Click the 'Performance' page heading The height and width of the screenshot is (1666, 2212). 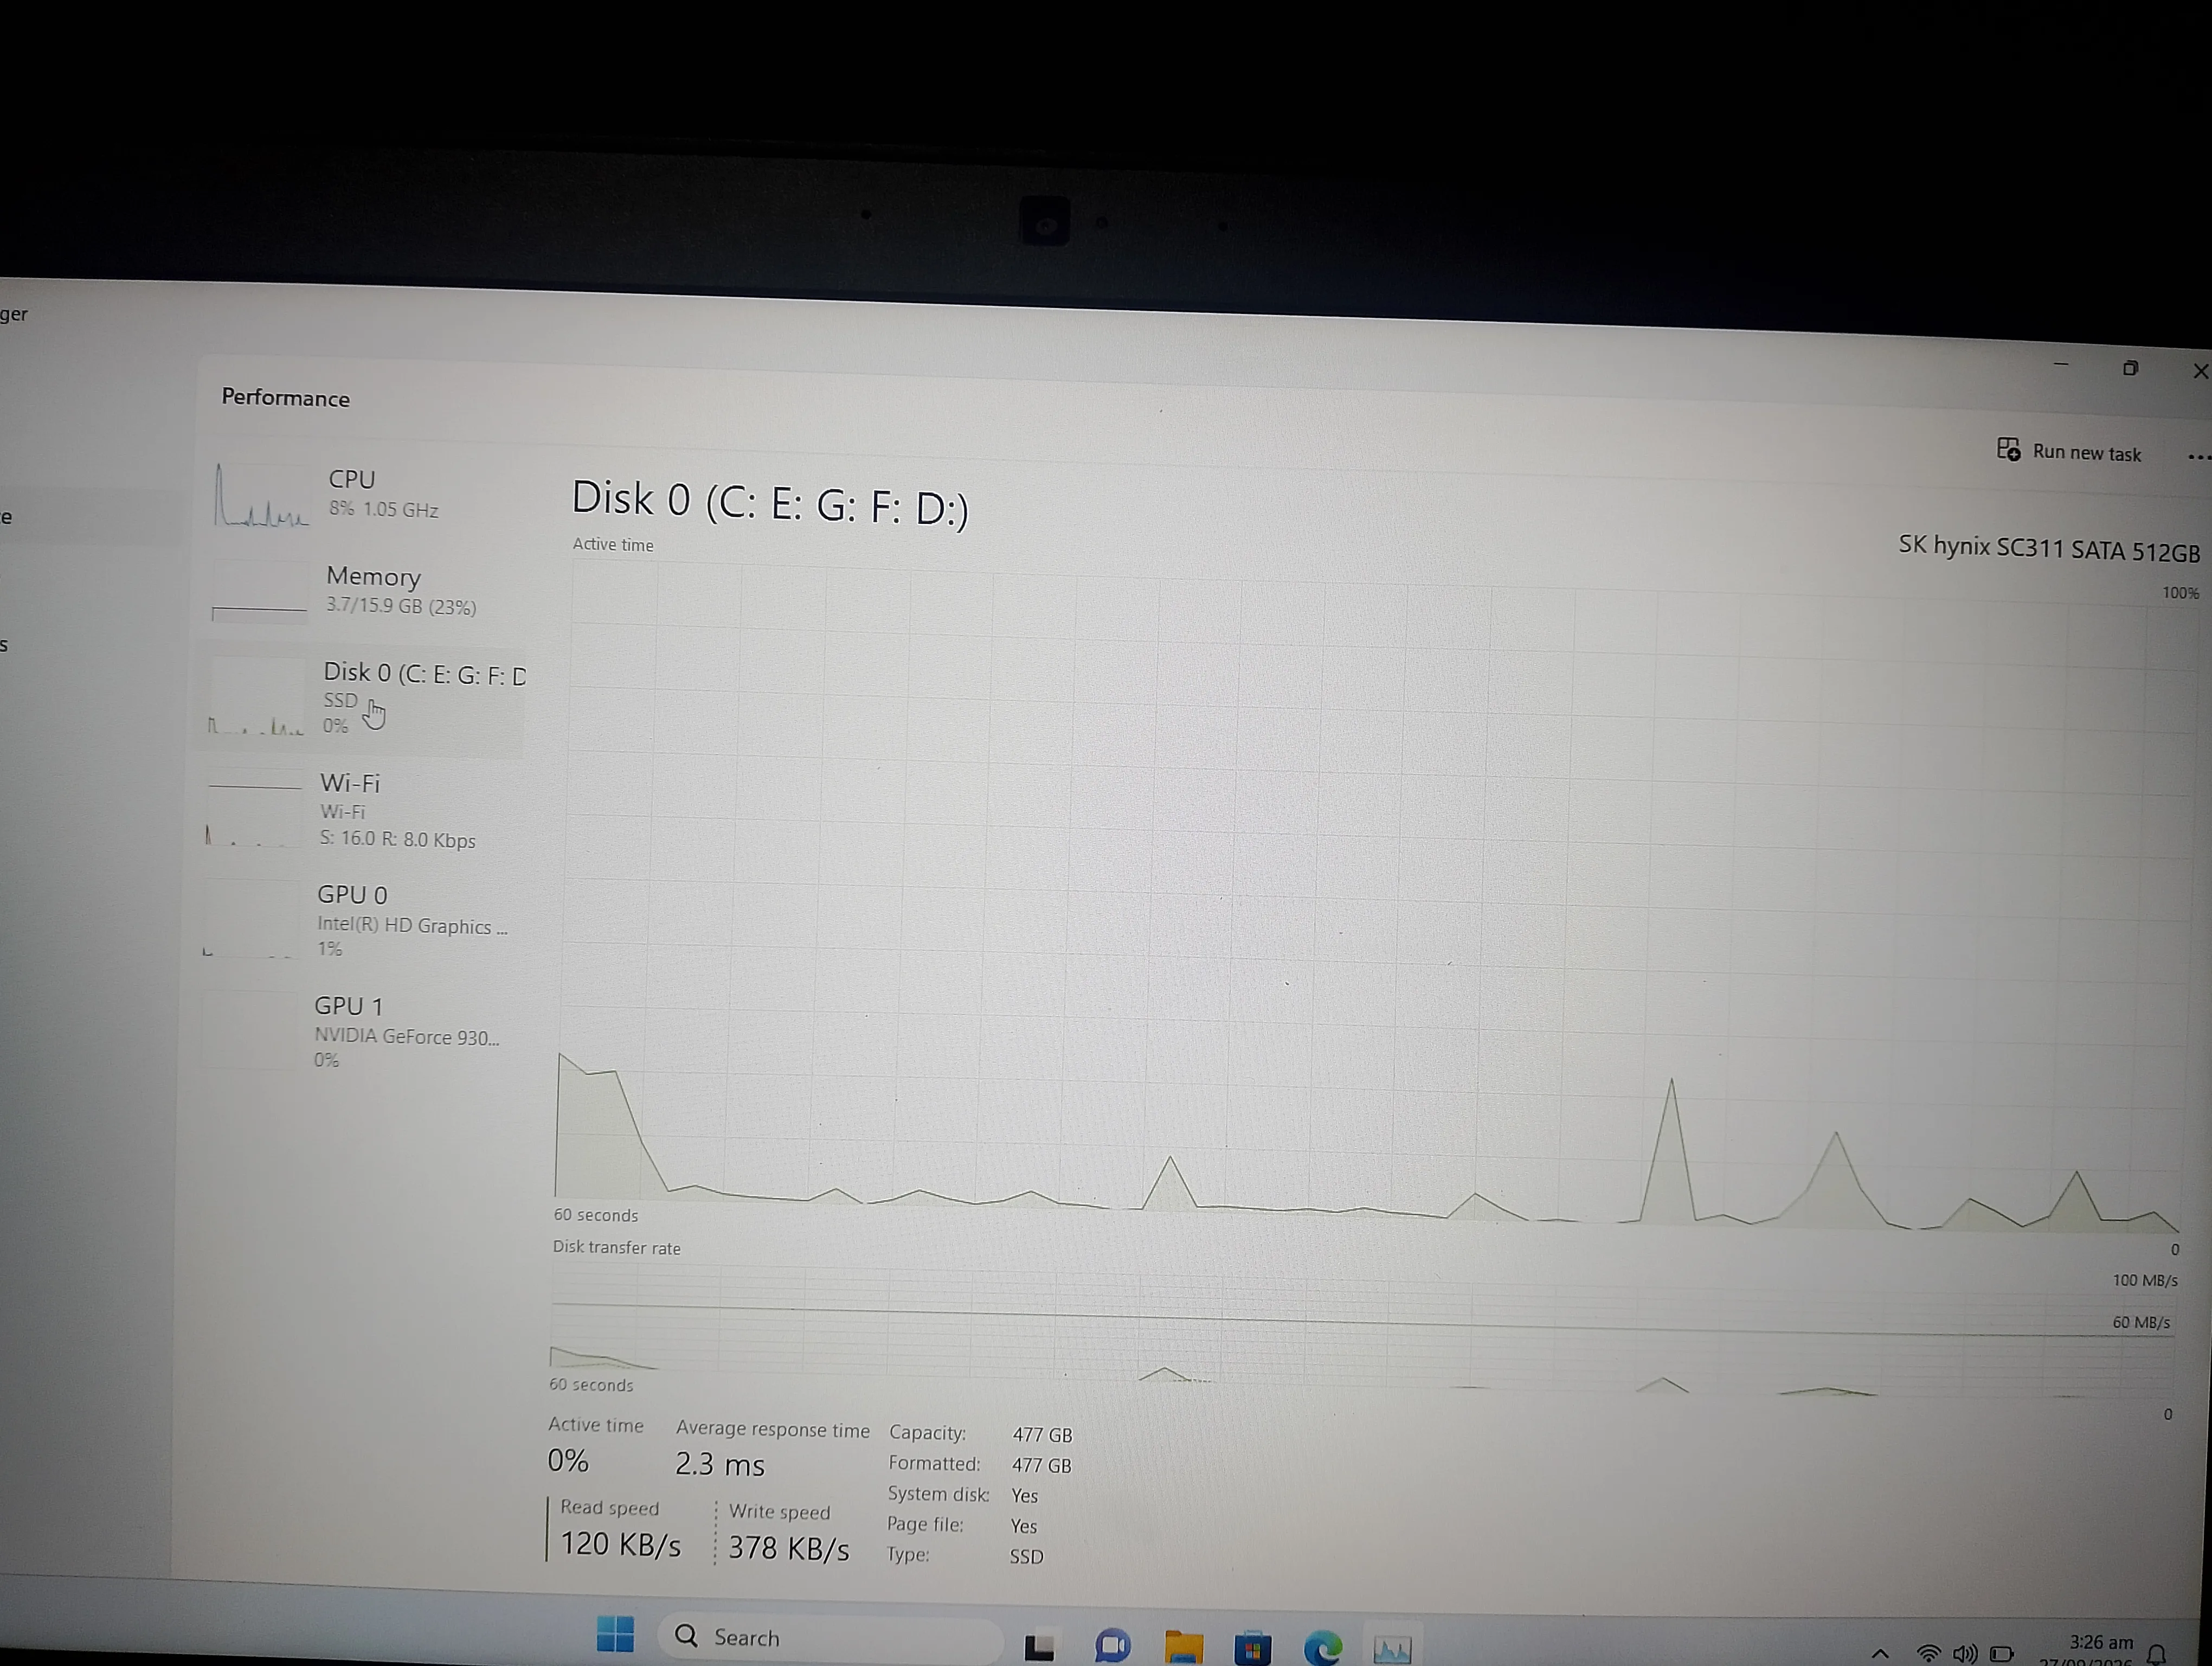coord(286,398)
